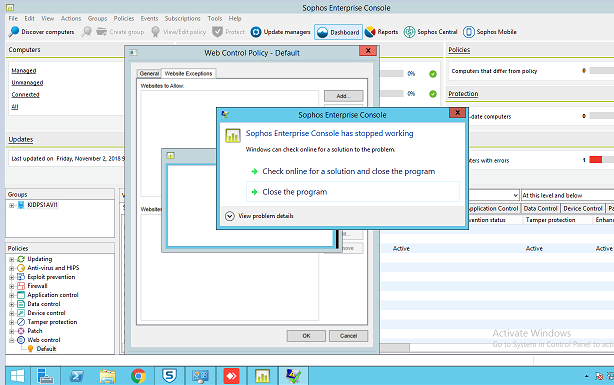The height and width of the screenshot is (385, 614).
Task: Click the Data control policy icon
Action: (21, 304)
